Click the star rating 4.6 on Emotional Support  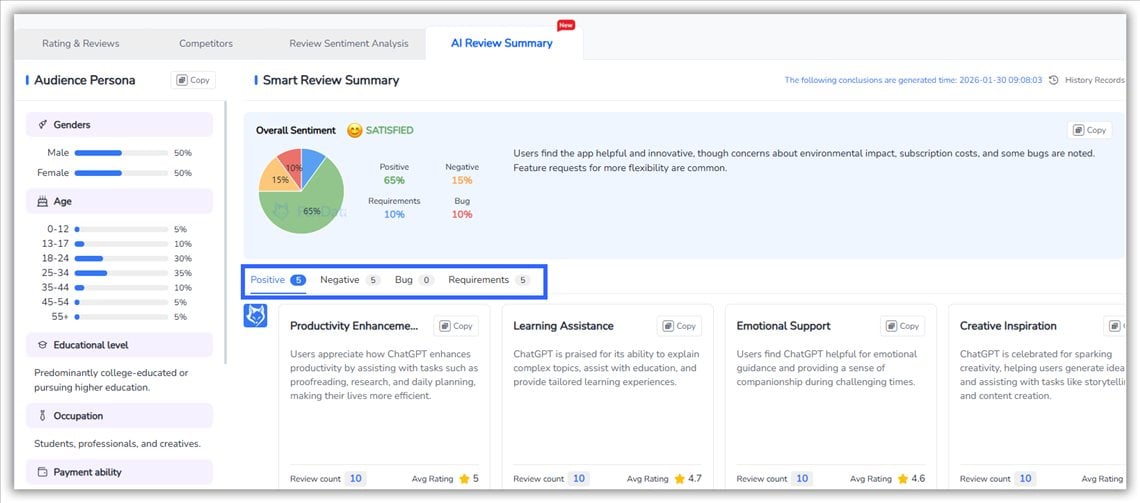pos(912,479)
